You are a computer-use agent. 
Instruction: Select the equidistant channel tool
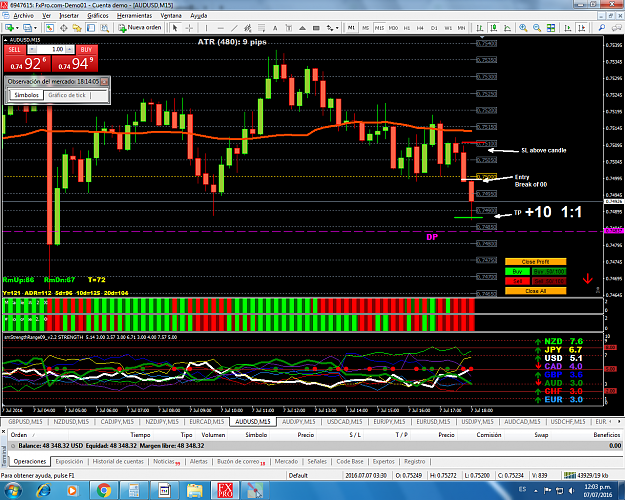pos(248,28)
